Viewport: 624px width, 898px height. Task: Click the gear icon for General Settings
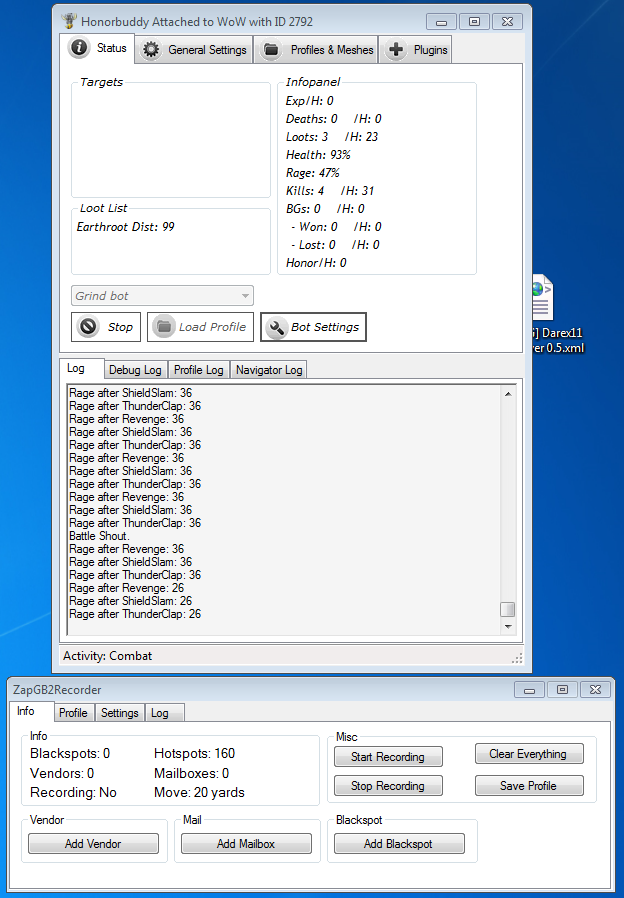(151, 50)
